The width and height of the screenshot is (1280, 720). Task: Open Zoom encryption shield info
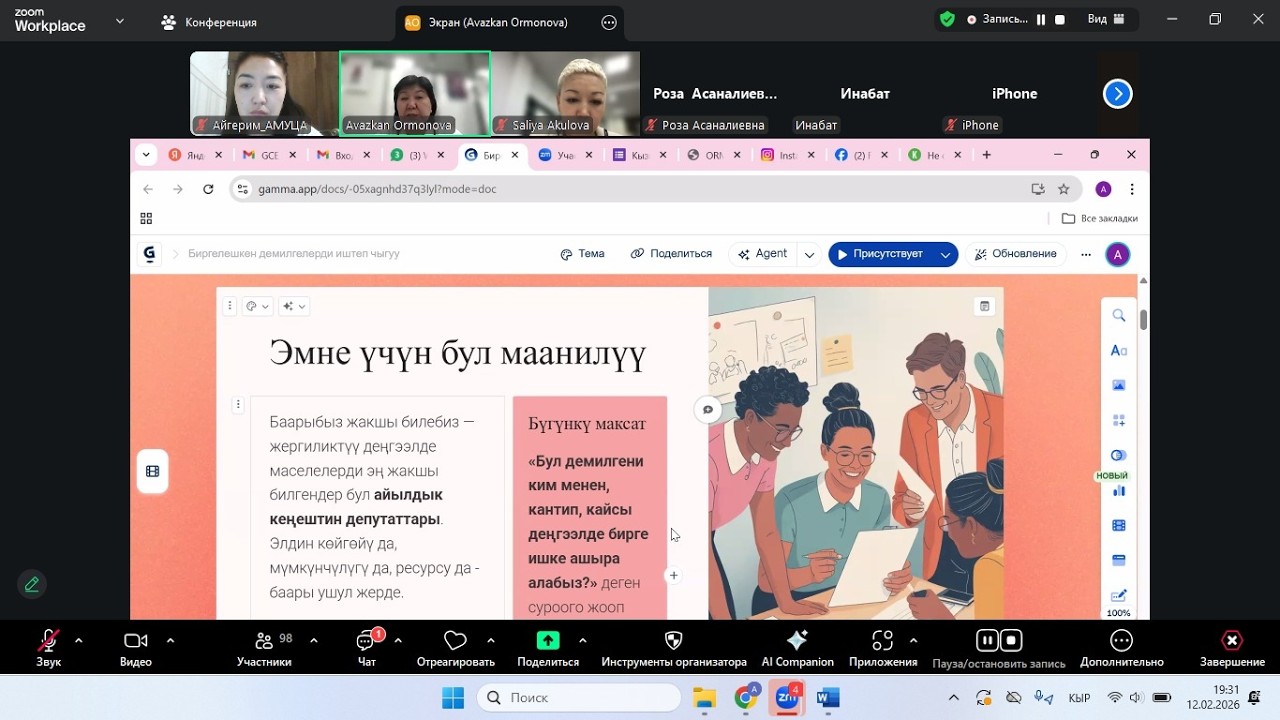click(946, 19)
